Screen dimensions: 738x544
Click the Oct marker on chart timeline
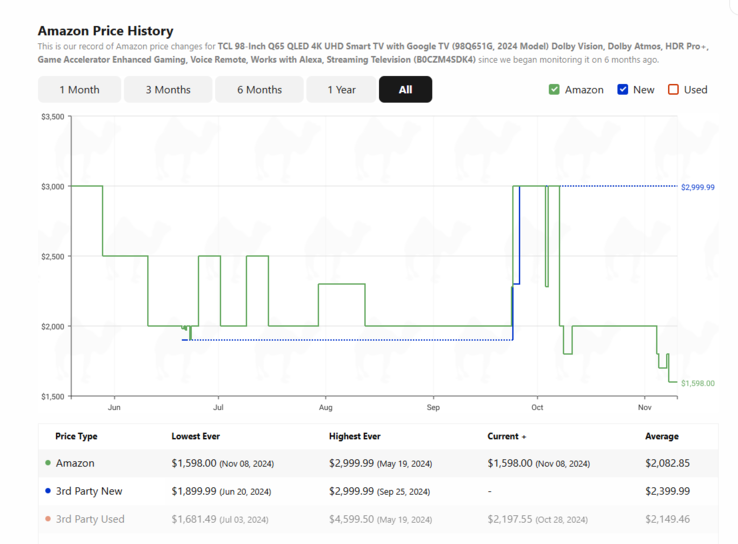click(x=537, y=407)
